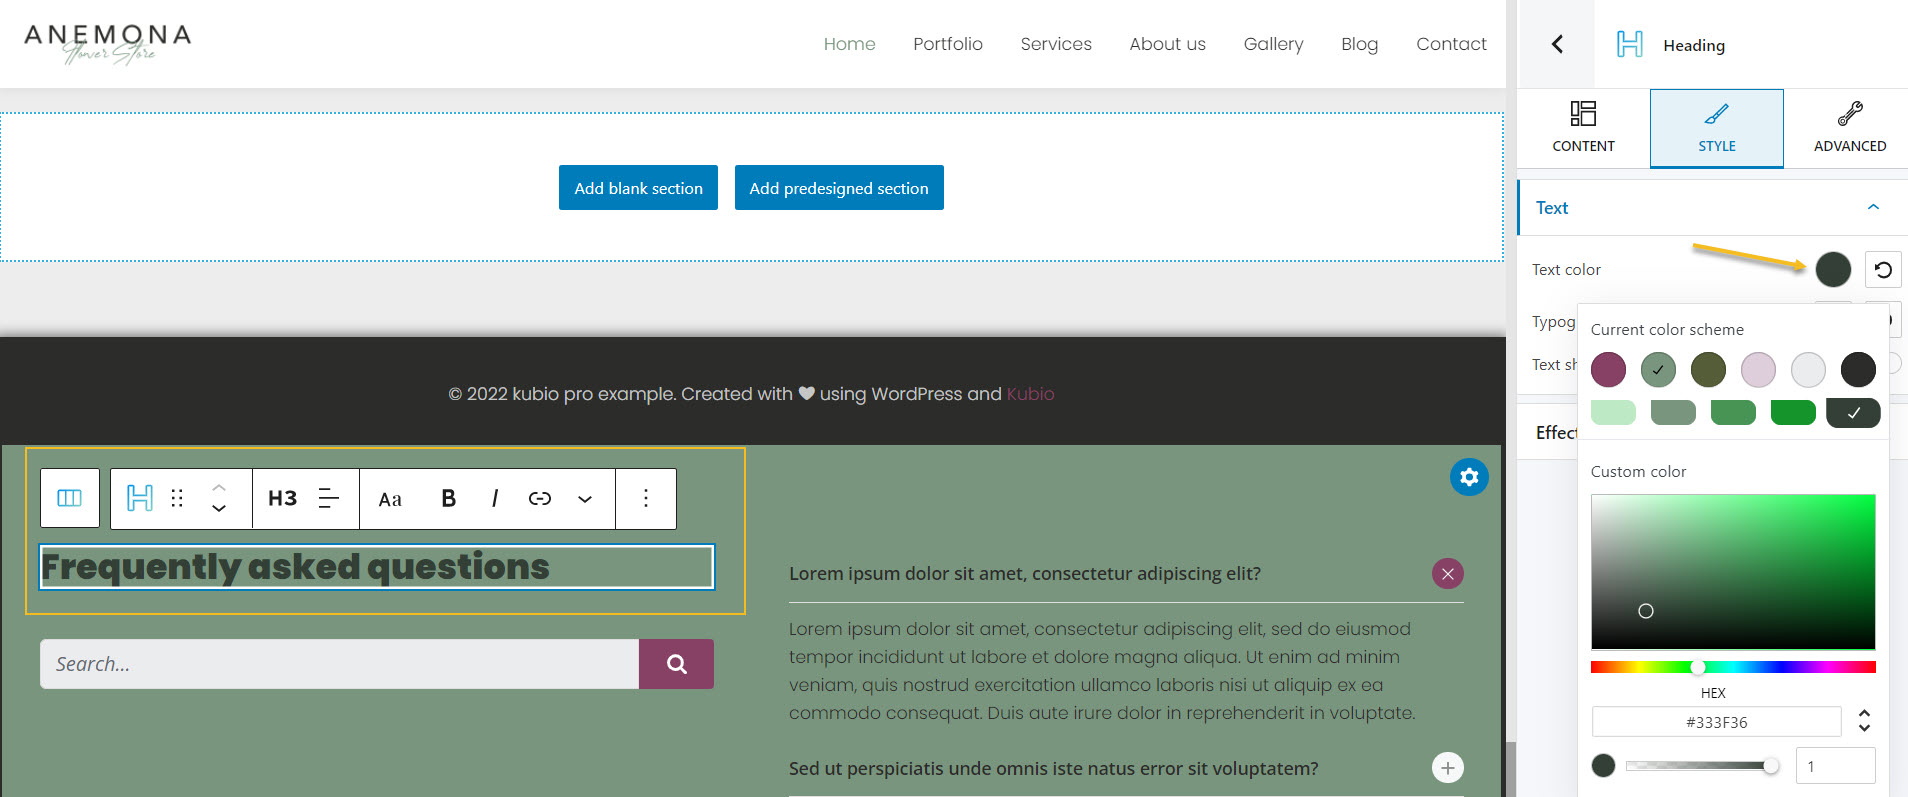1908x797 pixels.
Task: Collapse the first Lorem ipsum accordion item
Action: click(1447, 573)
